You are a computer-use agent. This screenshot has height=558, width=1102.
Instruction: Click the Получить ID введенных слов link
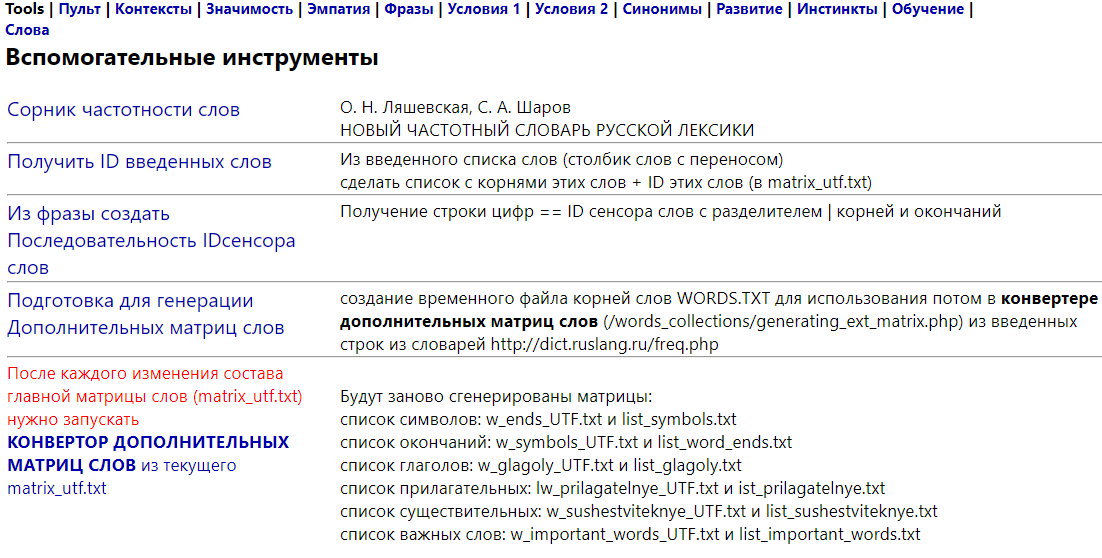(x=139, y=162)
